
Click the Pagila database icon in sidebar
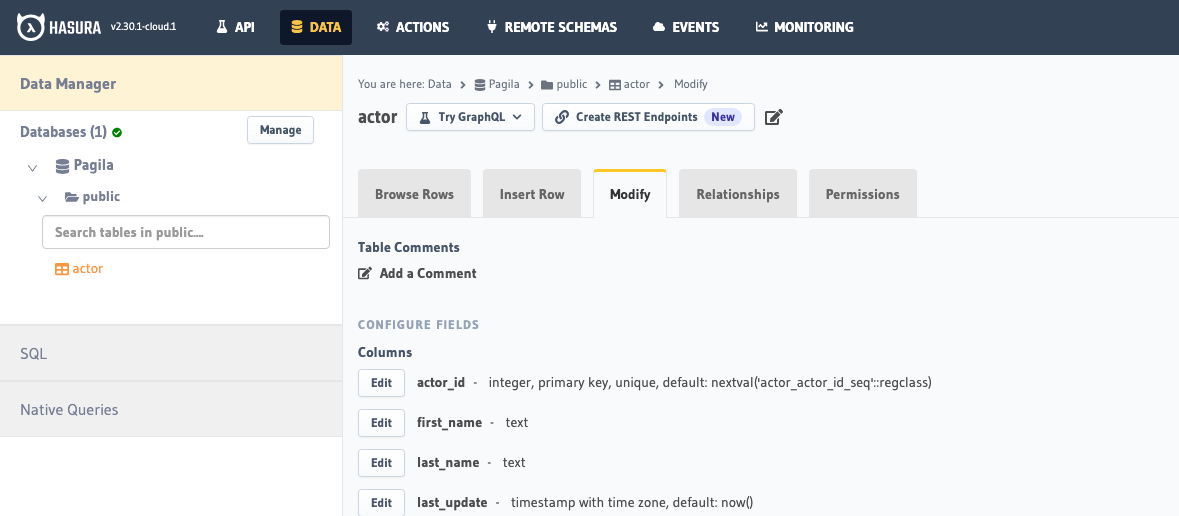(x=62, y=165)
